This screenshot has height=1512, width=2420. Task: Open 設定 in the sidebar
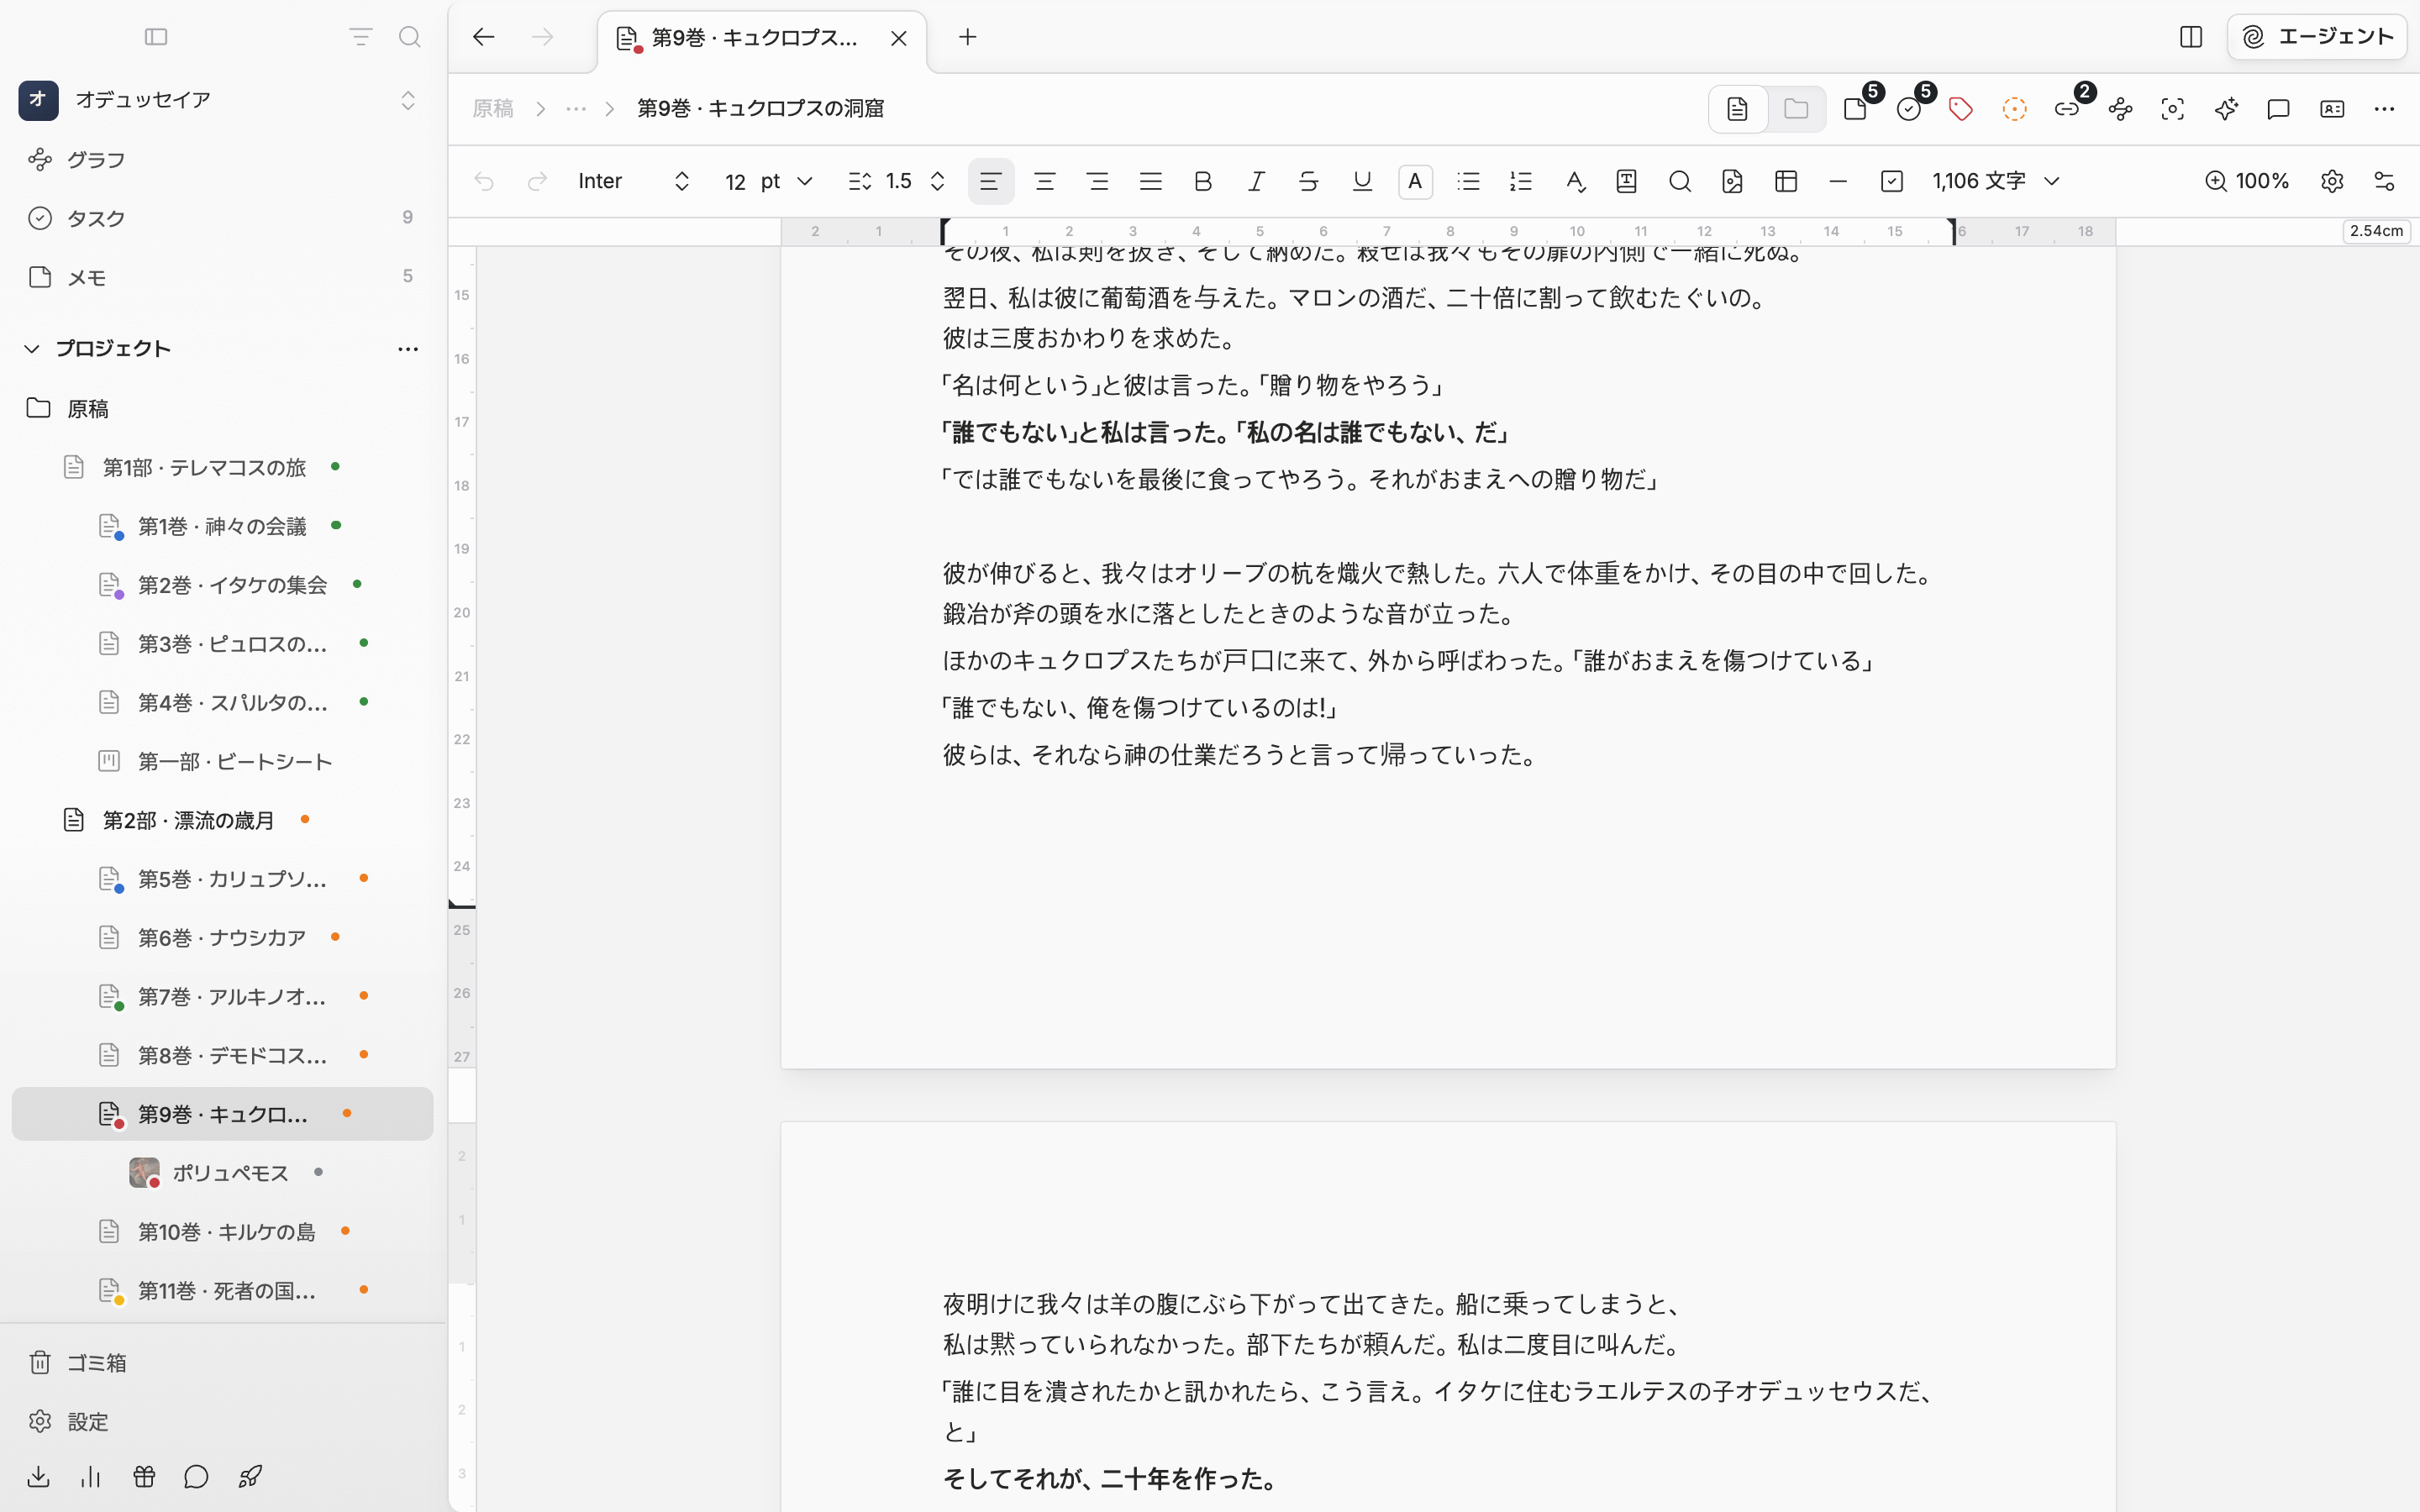[222, 1421]
